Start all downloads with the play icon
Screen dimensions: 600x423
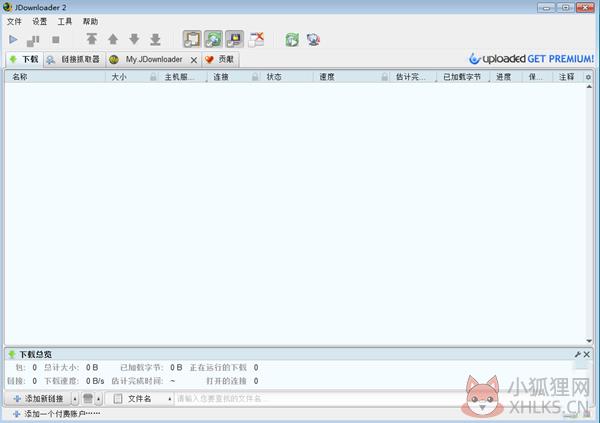click(x=13, y=39)
